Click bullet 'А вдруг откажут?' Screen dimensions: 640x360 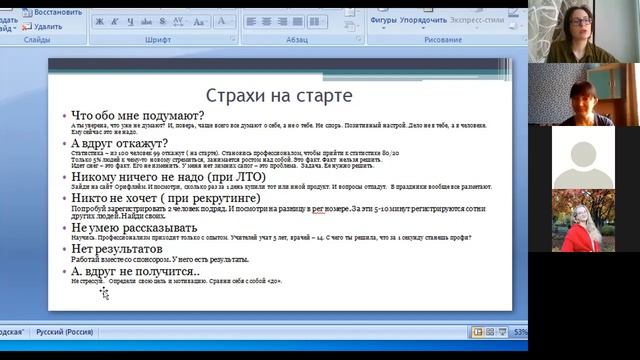click(x=120, y=143)
